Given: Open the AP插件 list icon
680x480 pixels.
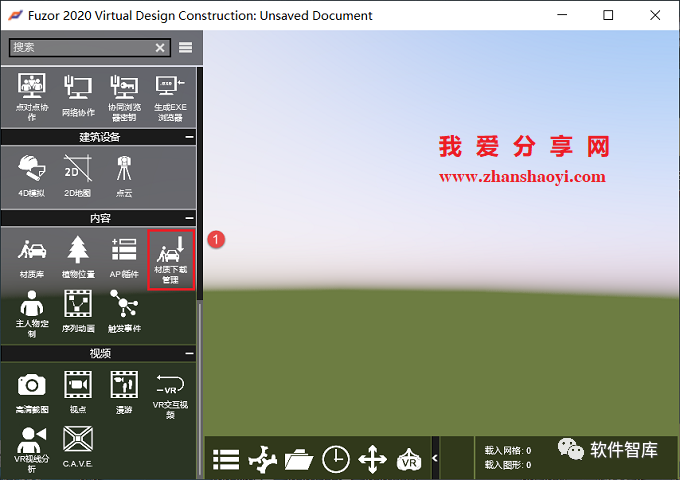Looking at the screenshot, I should (x=124, y=258).
